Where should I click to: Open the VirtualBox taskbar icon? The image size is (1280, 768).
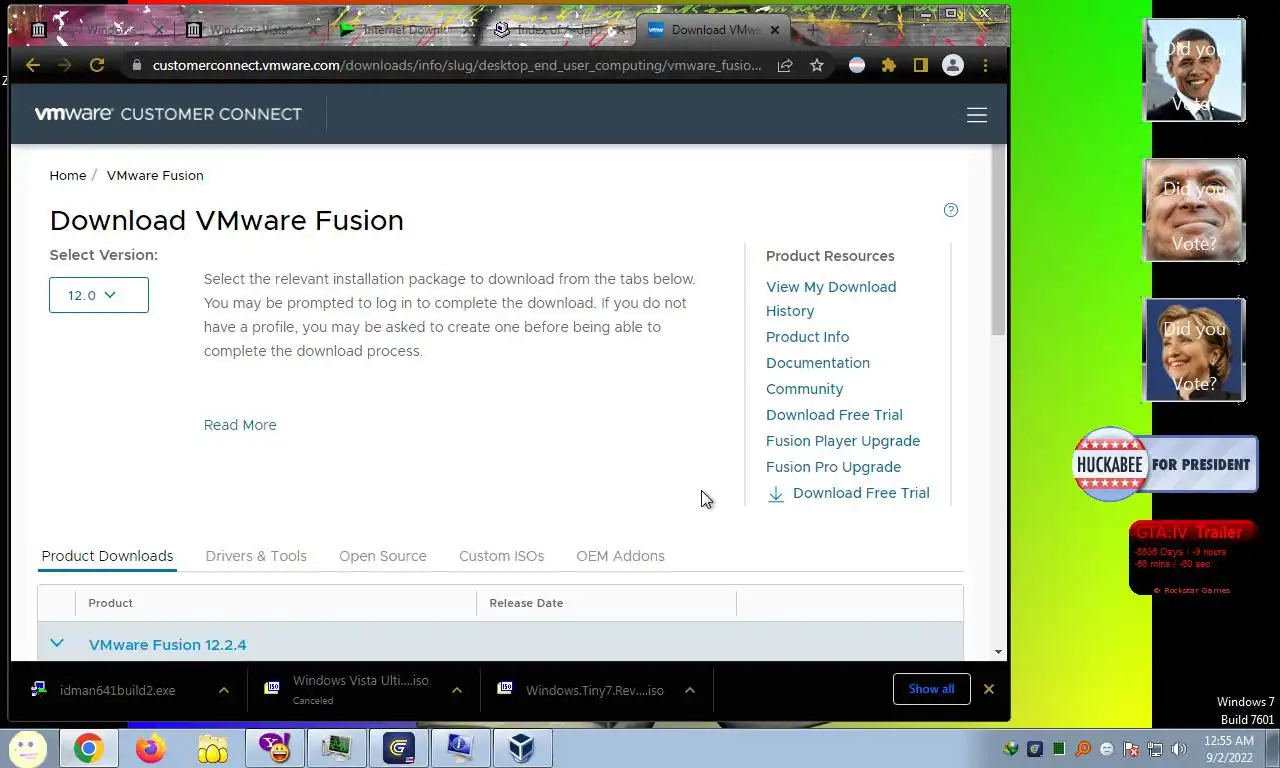pyautogui.click(x=522, y=748)
